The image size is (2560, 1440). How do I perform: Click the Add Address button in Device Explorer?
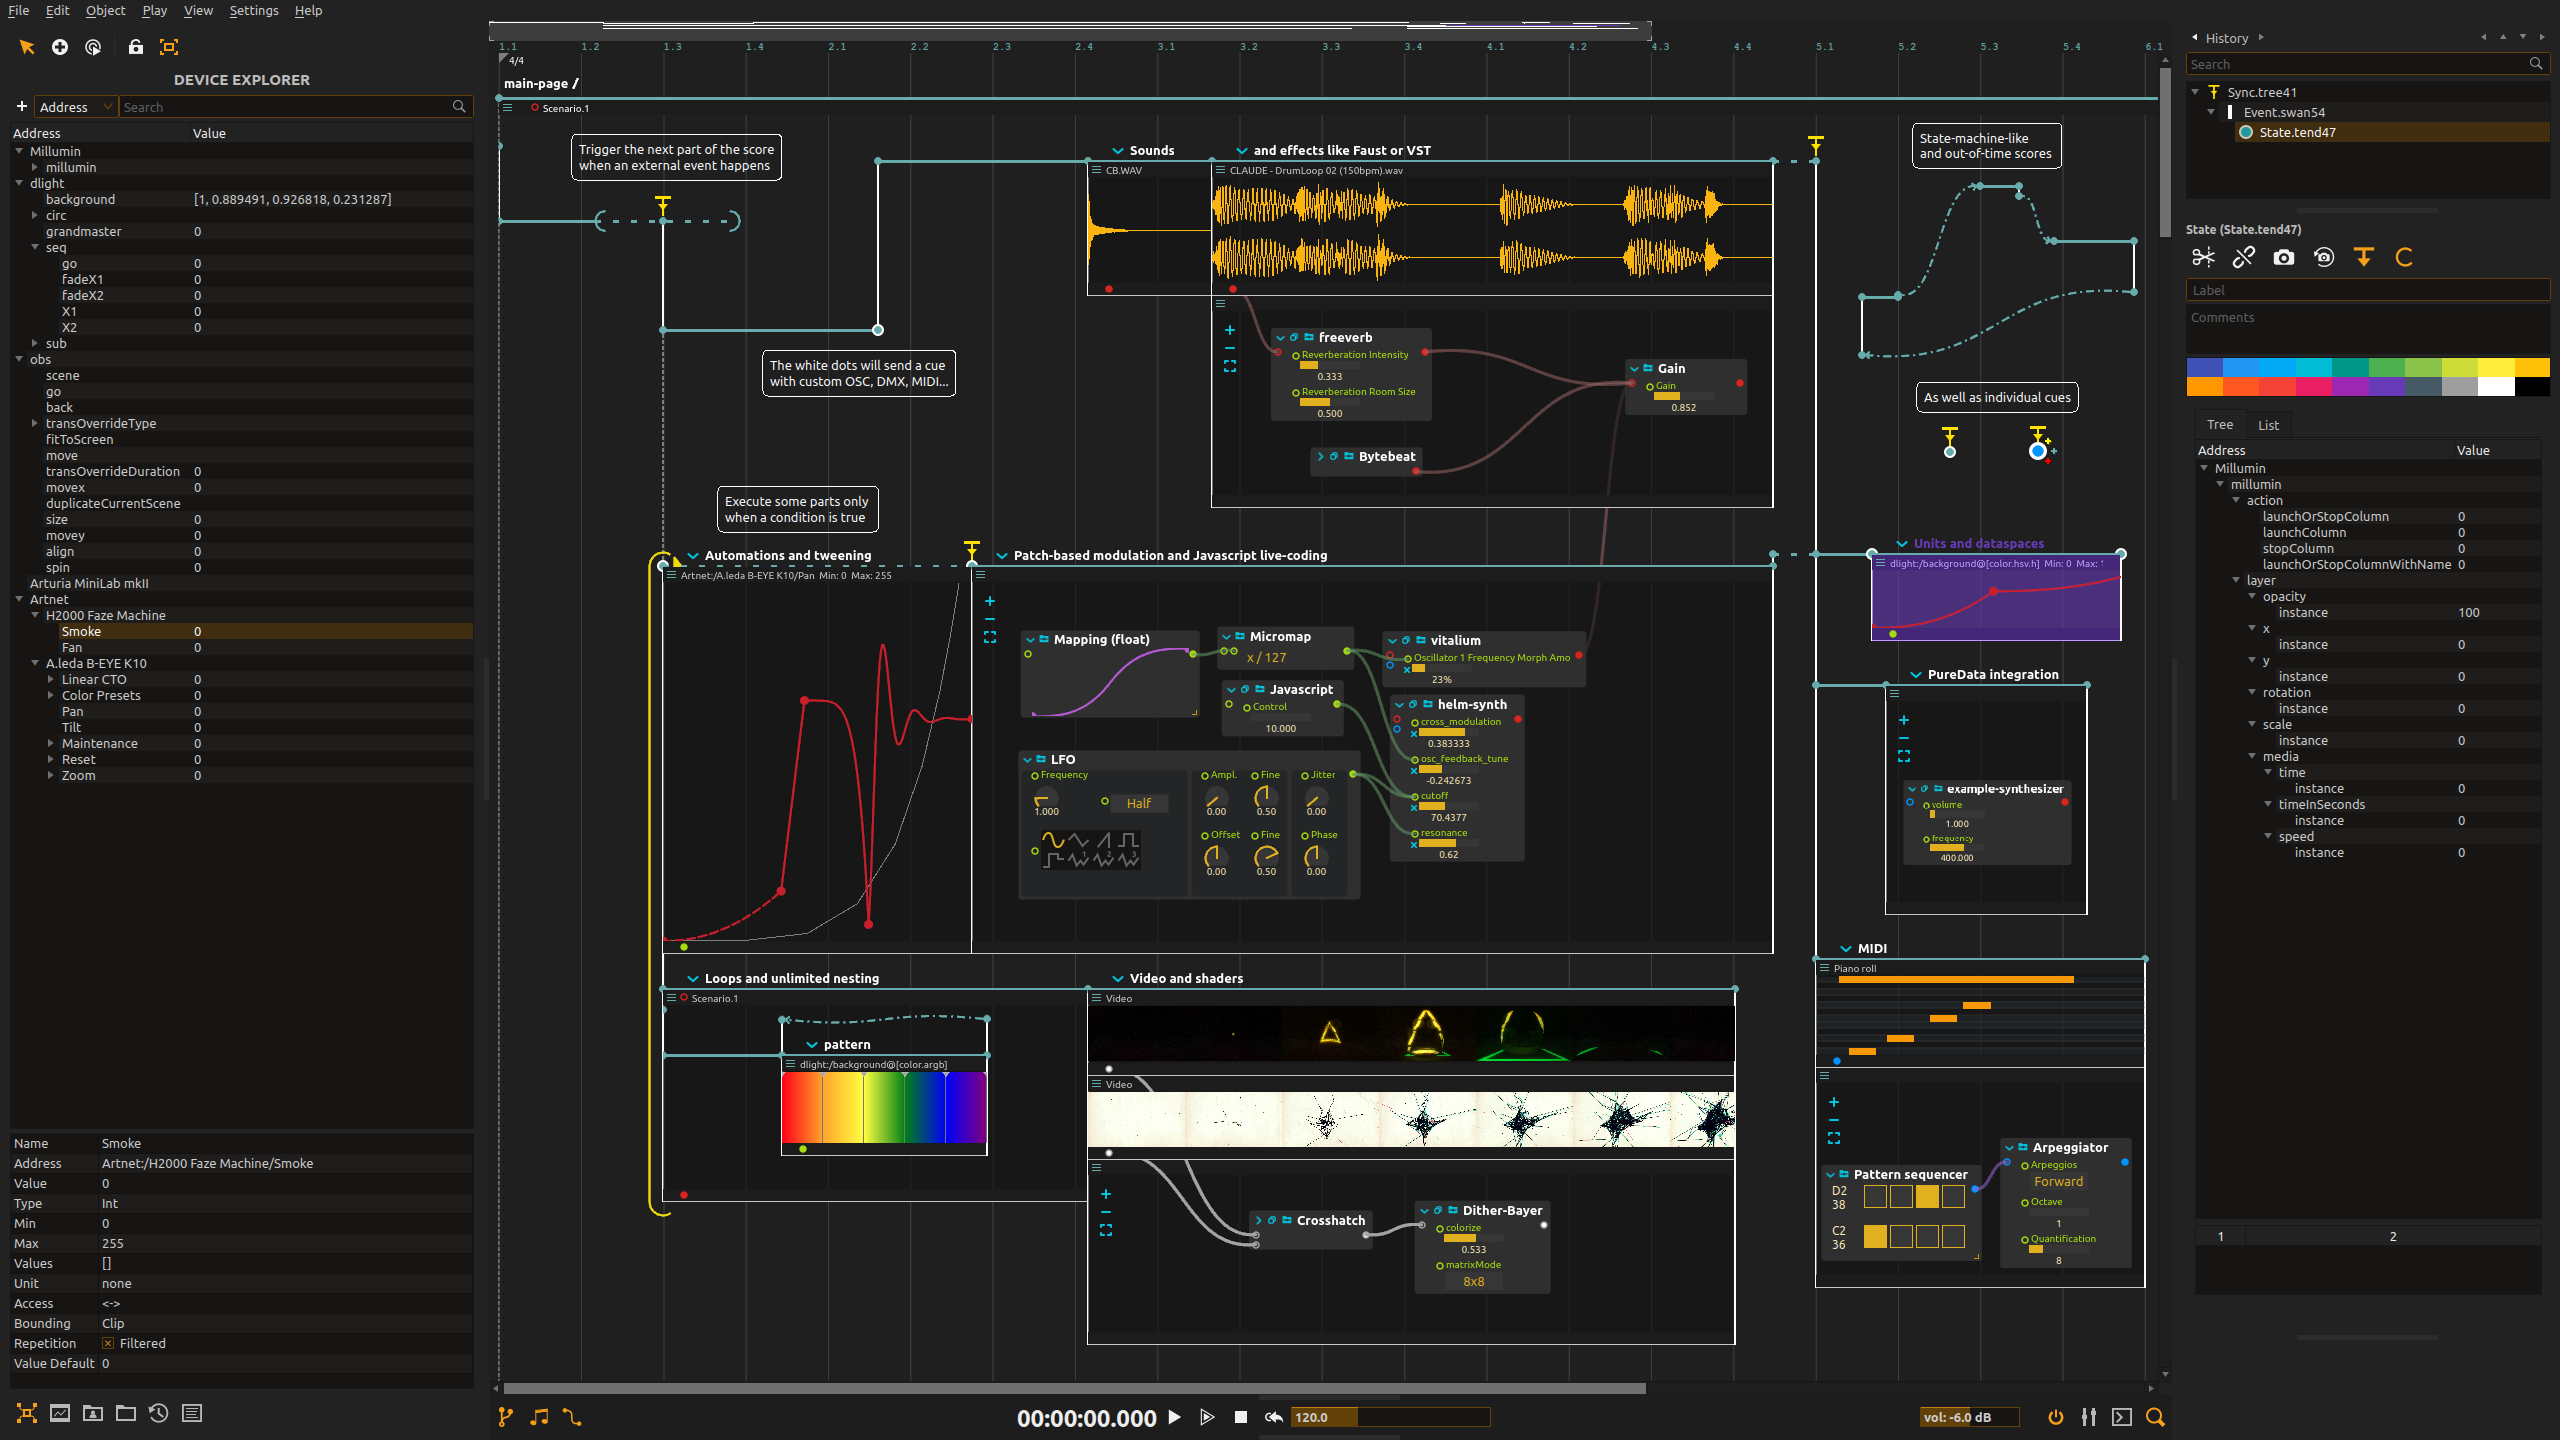click(x=19, y=107)
